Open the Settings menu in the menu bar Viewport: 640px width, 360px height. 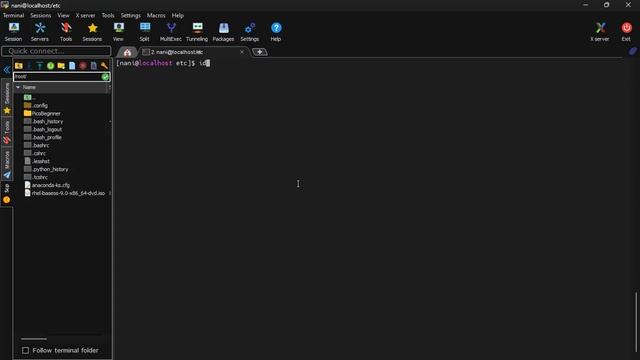131,16
